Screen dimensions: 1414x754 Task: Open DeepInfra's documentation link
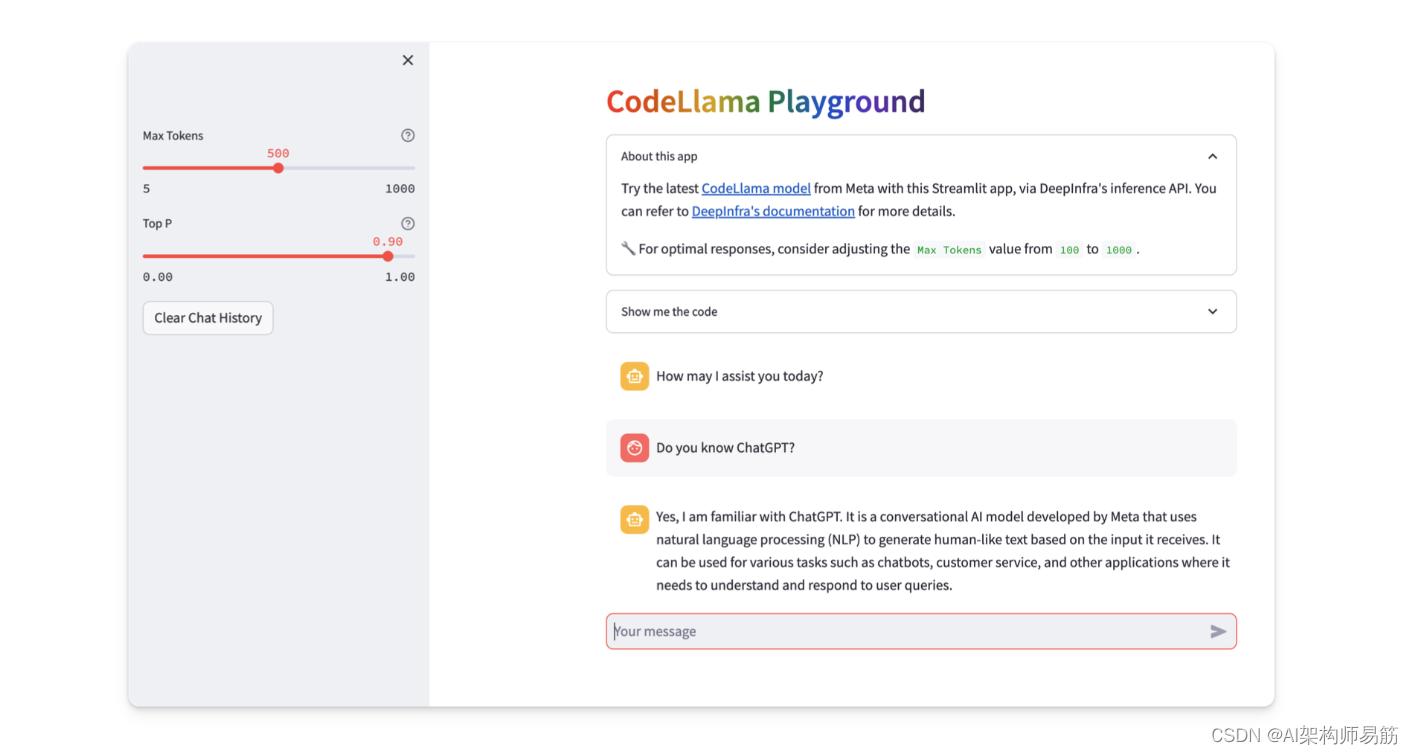[773, 211]
